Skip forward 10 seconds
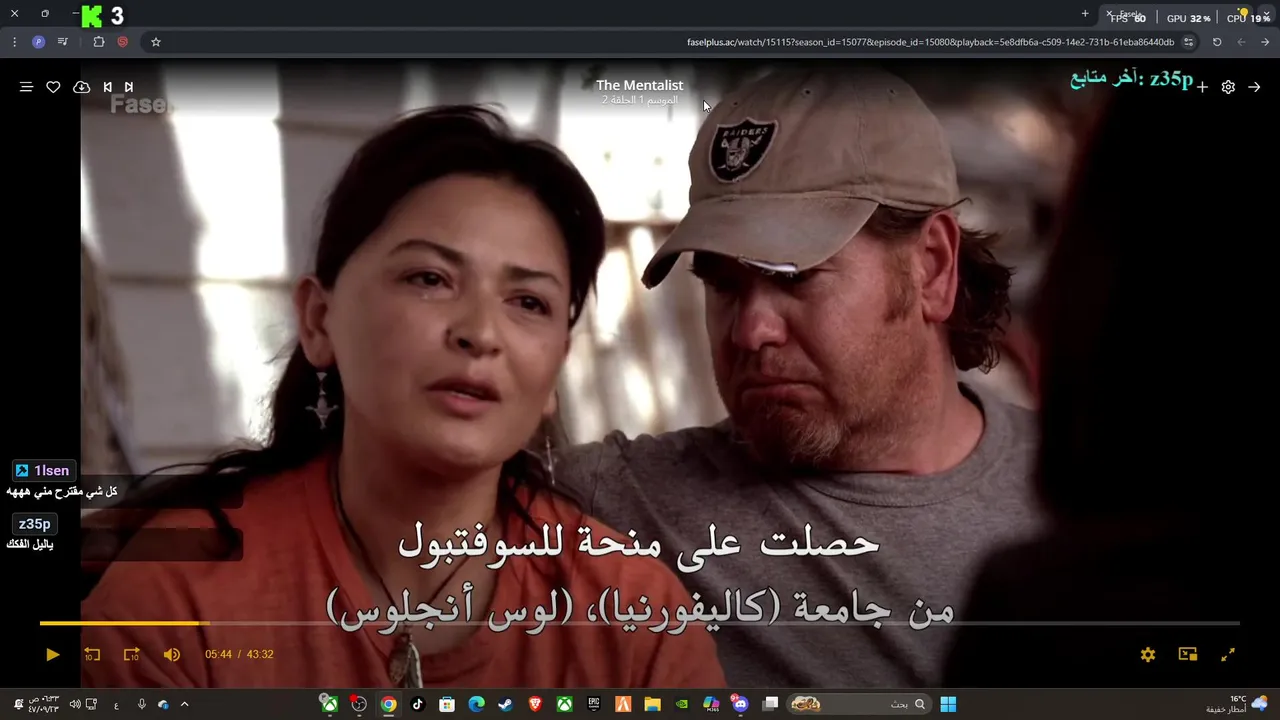The width and height of the screenshot is (1280, 720). click(x=132, y=654)
